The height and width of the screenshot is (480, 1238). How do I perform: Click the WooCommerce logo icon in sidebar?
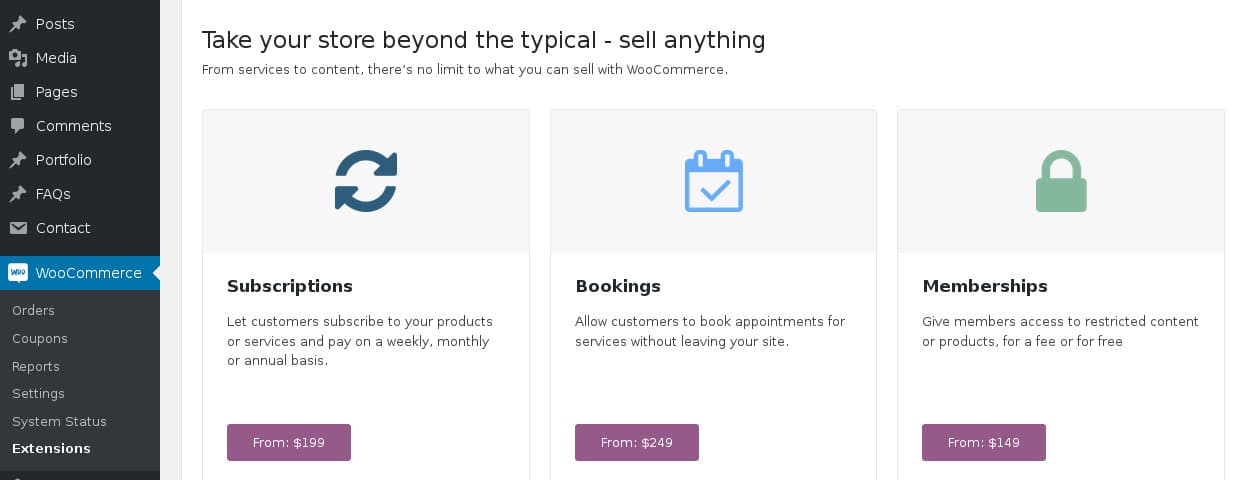coord(18,273)
